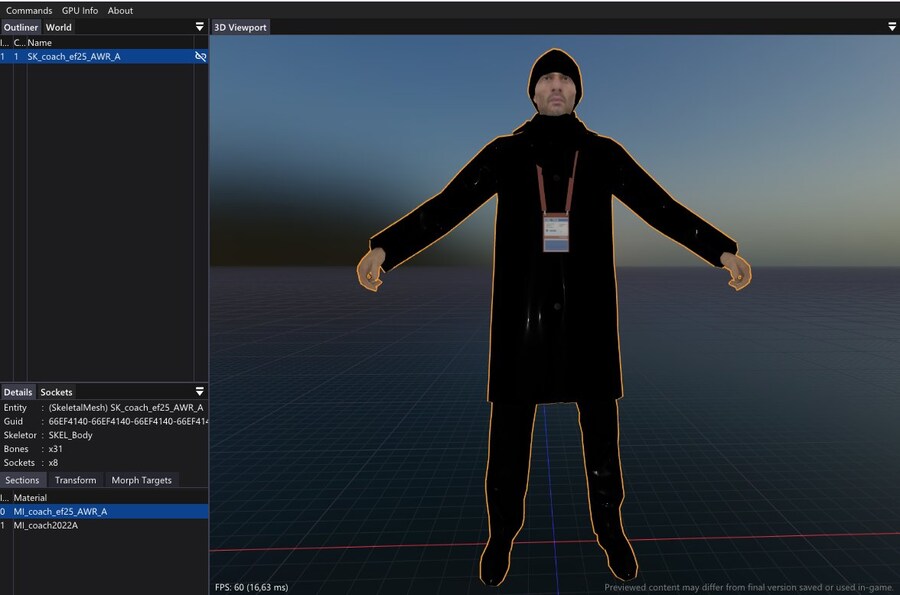This screenshot has width=900, height=595.
Task: Open the Commands menu
Action: coord(29,11)
